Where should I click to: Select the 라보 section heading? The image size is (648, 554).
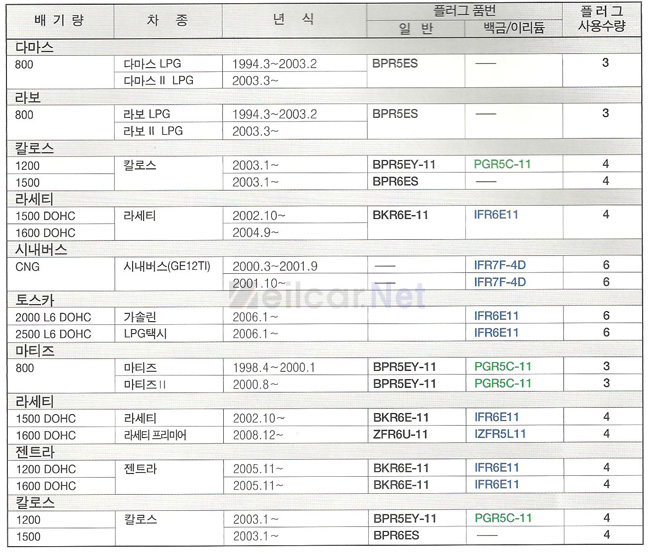click(x=28, y=97)
